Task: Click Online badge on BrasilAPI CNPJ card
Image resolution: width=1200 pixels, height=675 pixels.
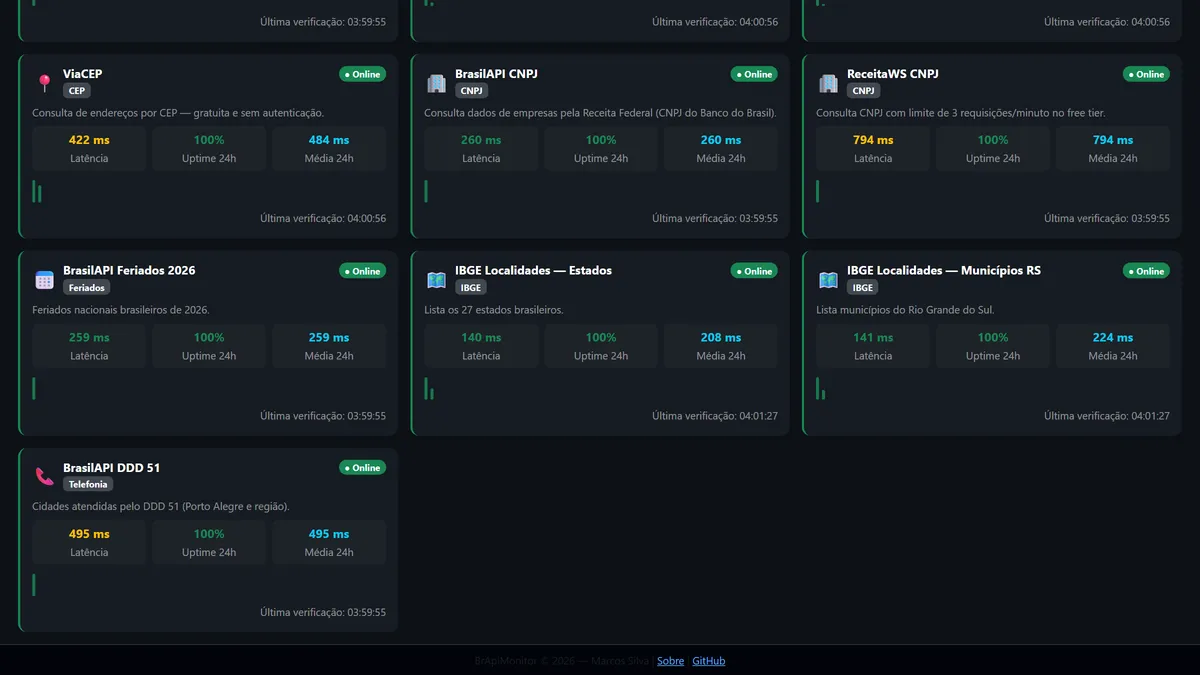Action: click(754, 74)
